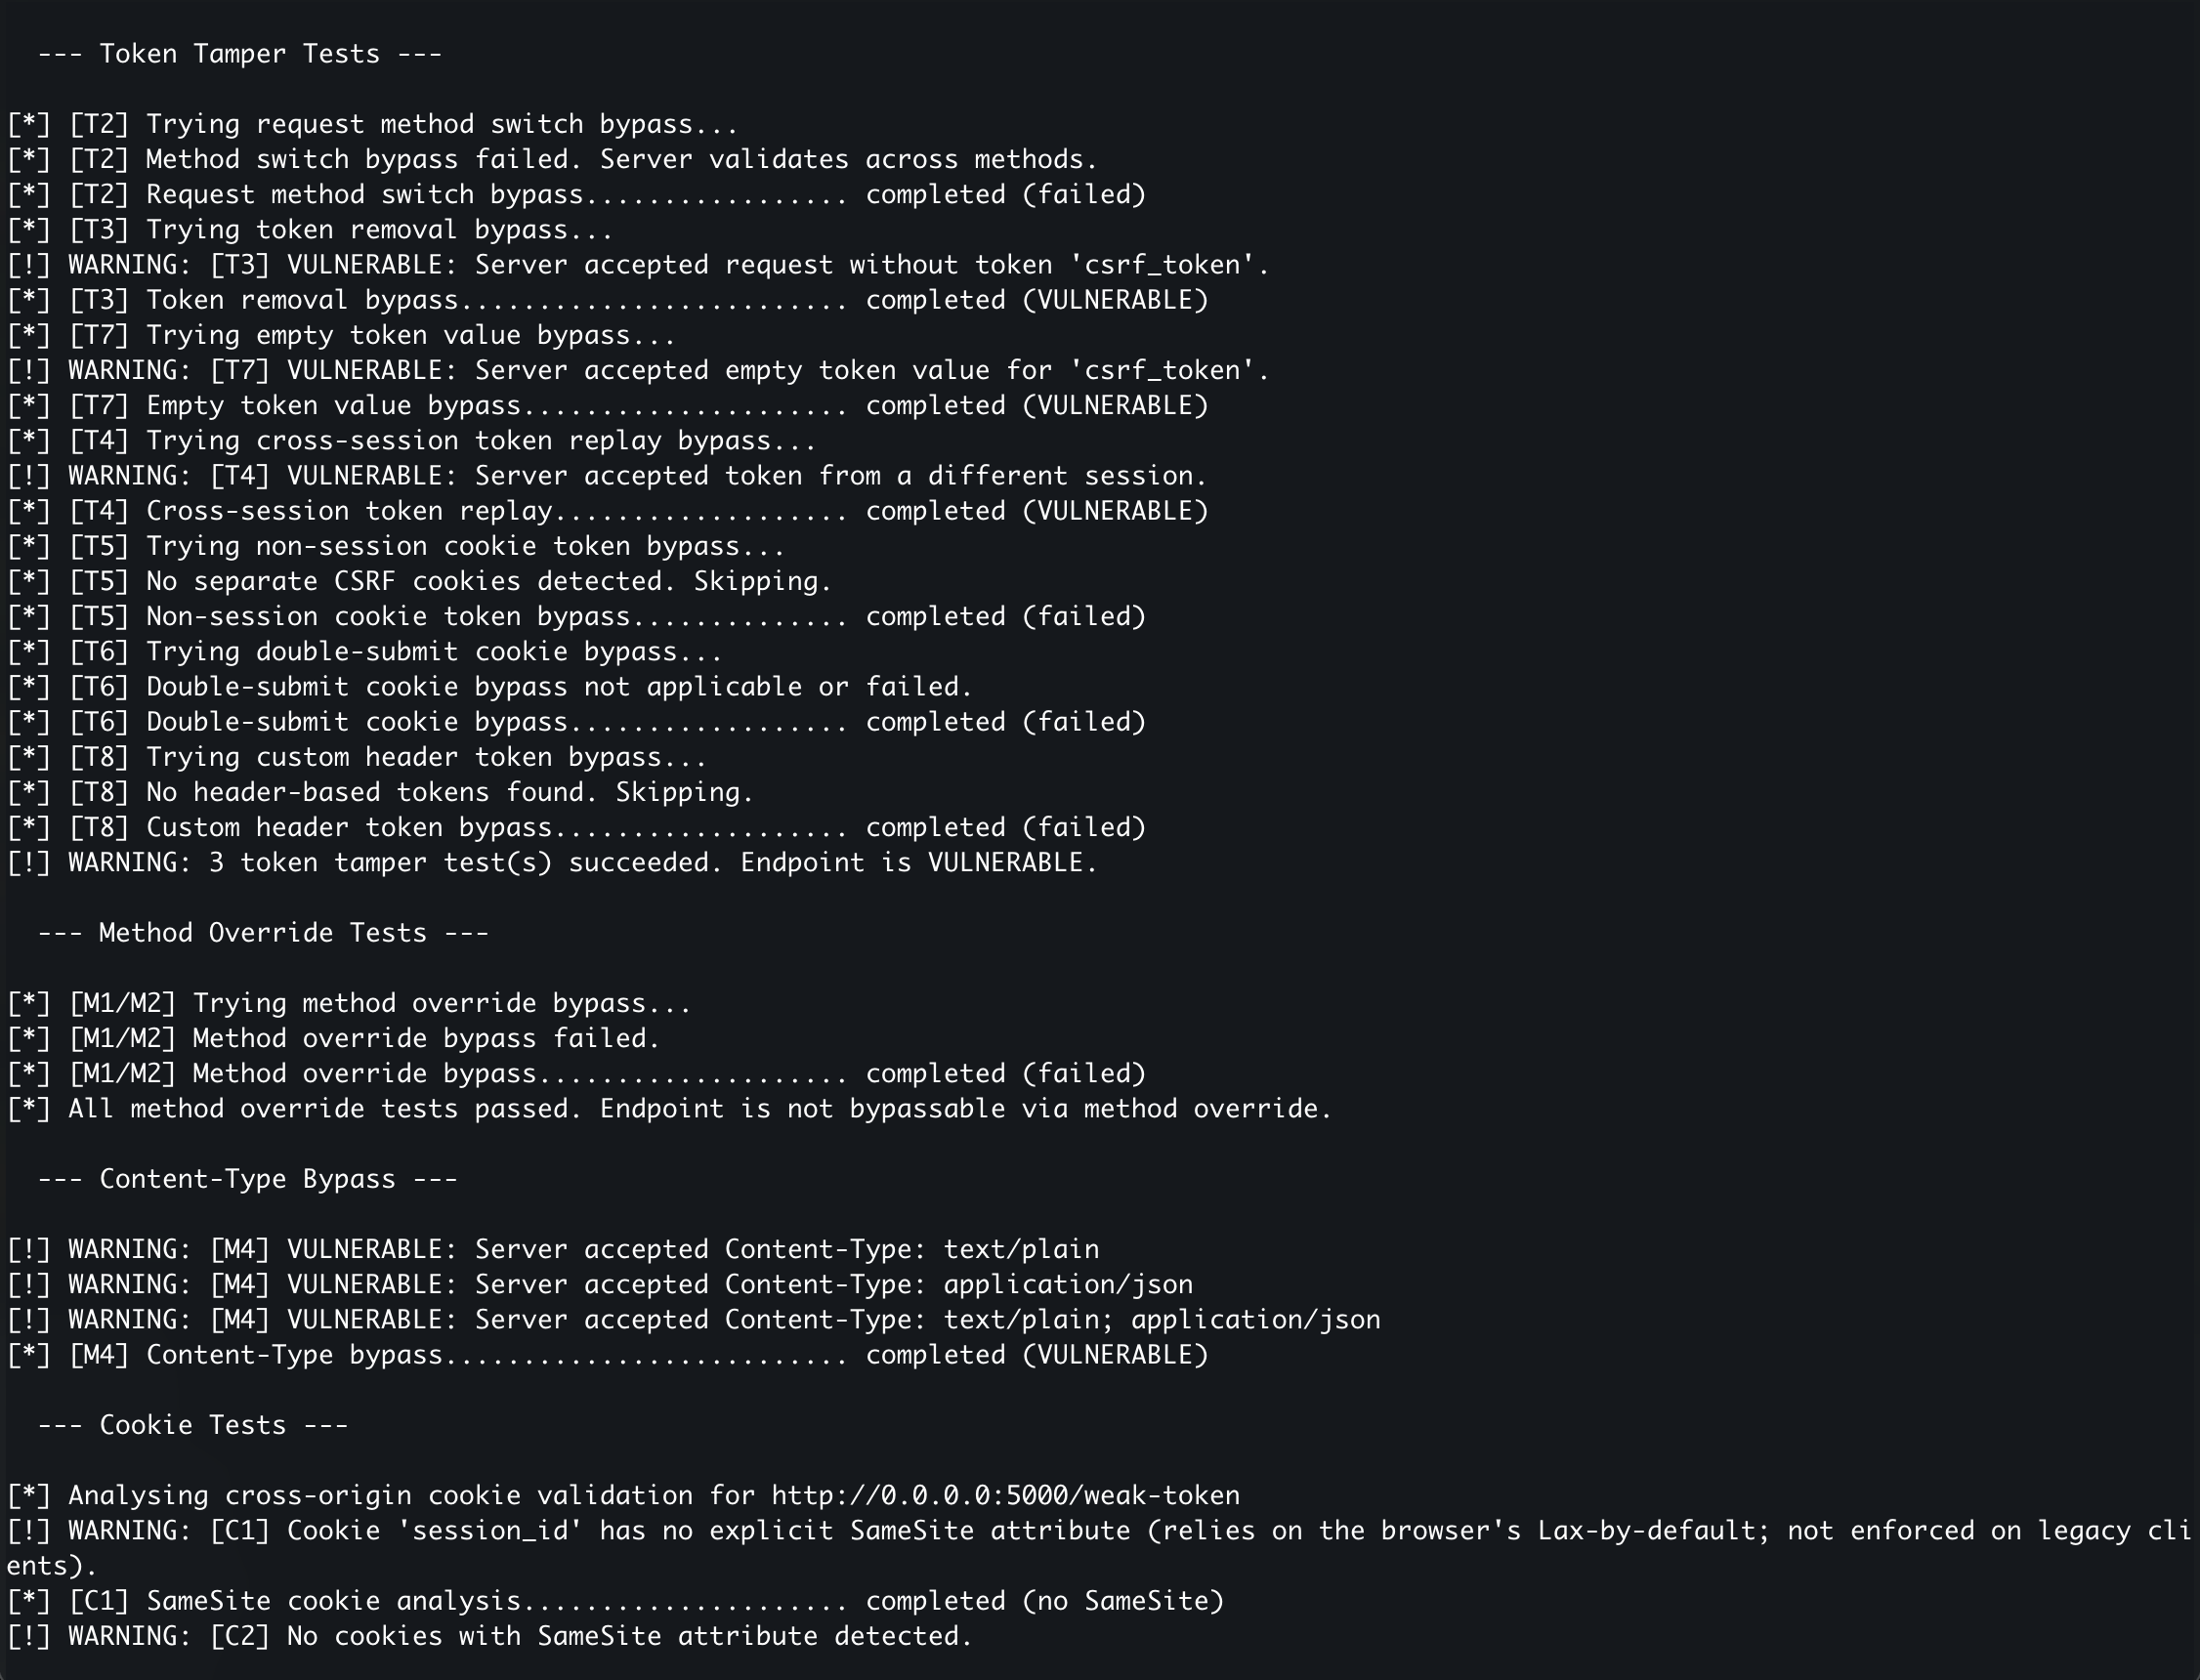
Task: Click the 'text/plain; application/json' warning line
Action: [694, 1320]
